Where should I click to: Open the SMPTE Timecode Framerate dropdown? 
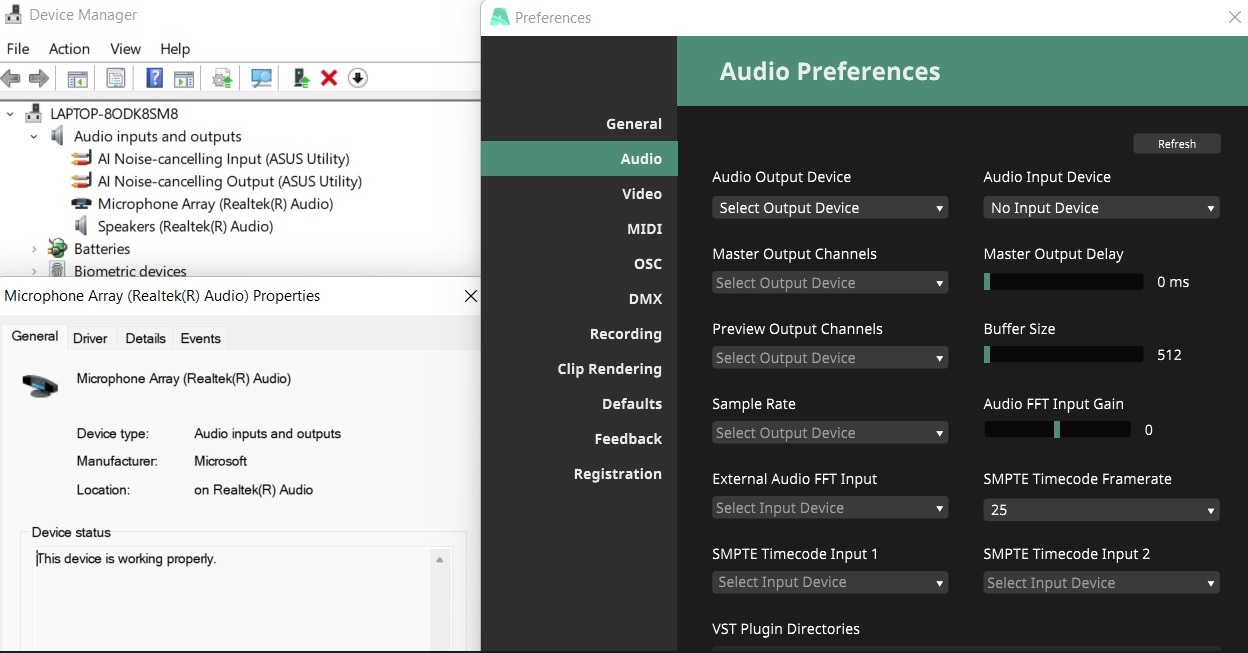click(x=1101, y=509)
